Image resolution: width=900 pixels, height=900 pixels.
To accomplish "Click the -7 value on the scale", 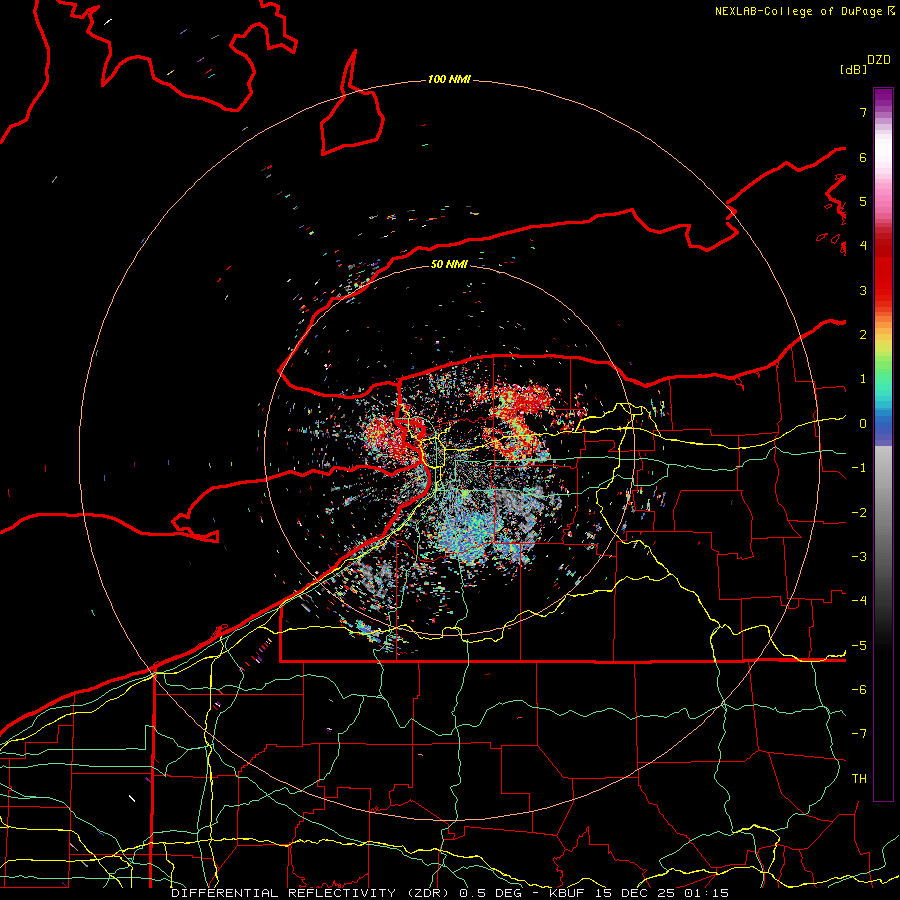I will pos(859,734).
